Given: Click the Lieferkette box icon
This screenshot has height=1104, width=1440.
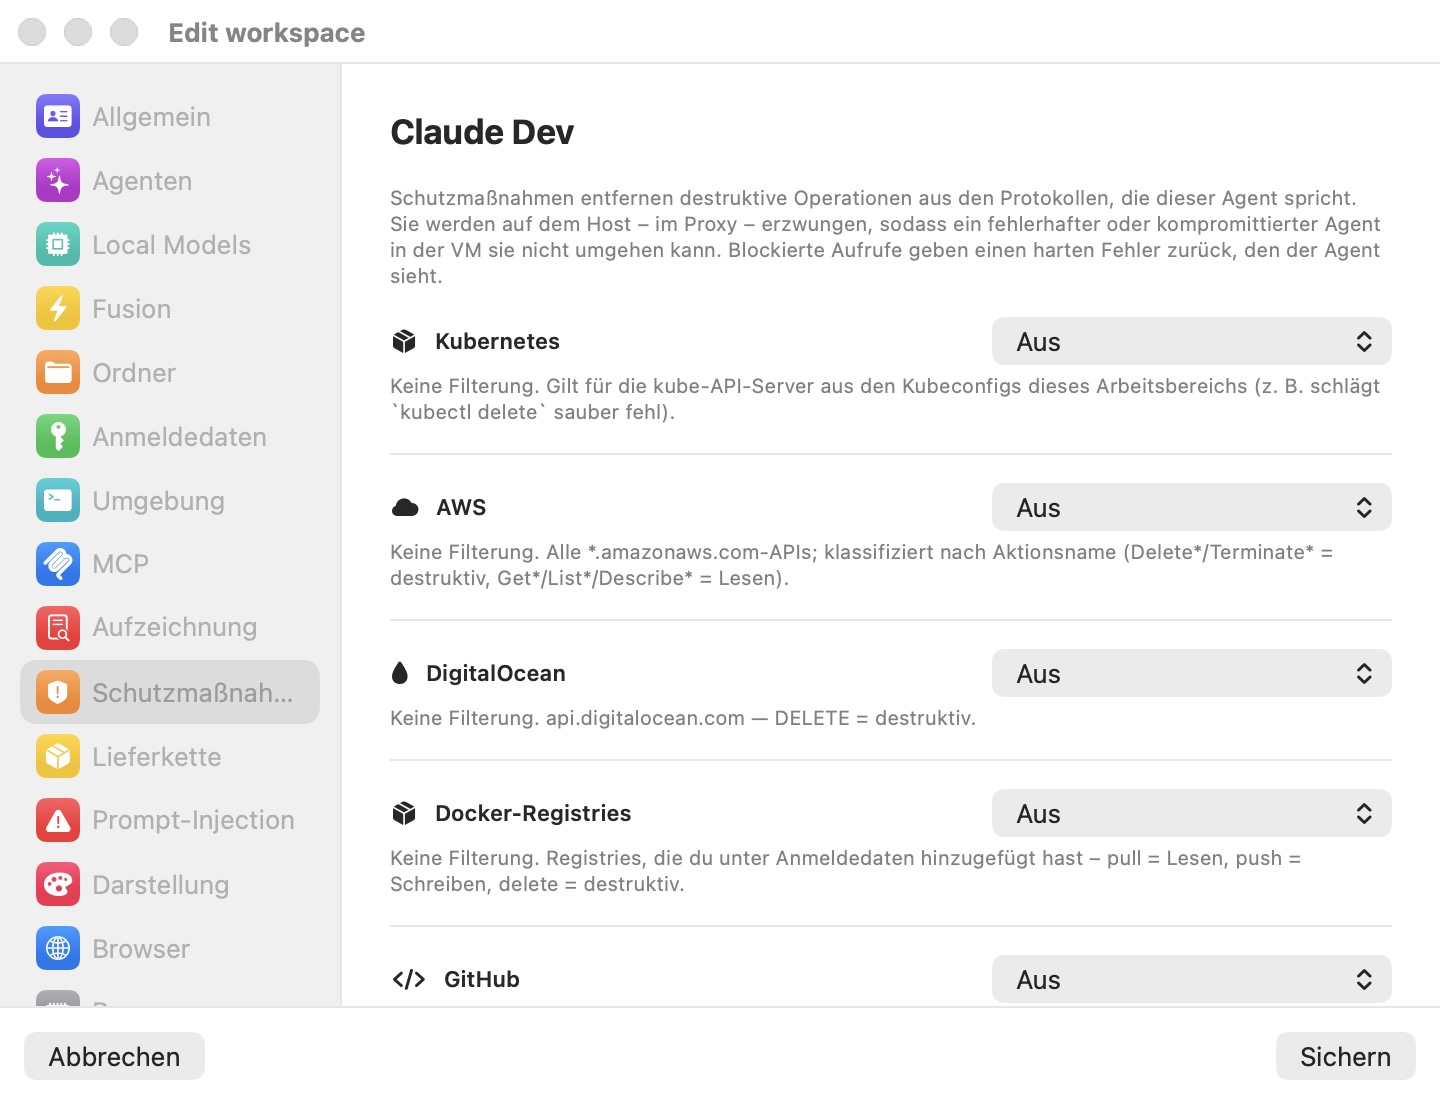Looking at the screenshot, I should 58,756.
